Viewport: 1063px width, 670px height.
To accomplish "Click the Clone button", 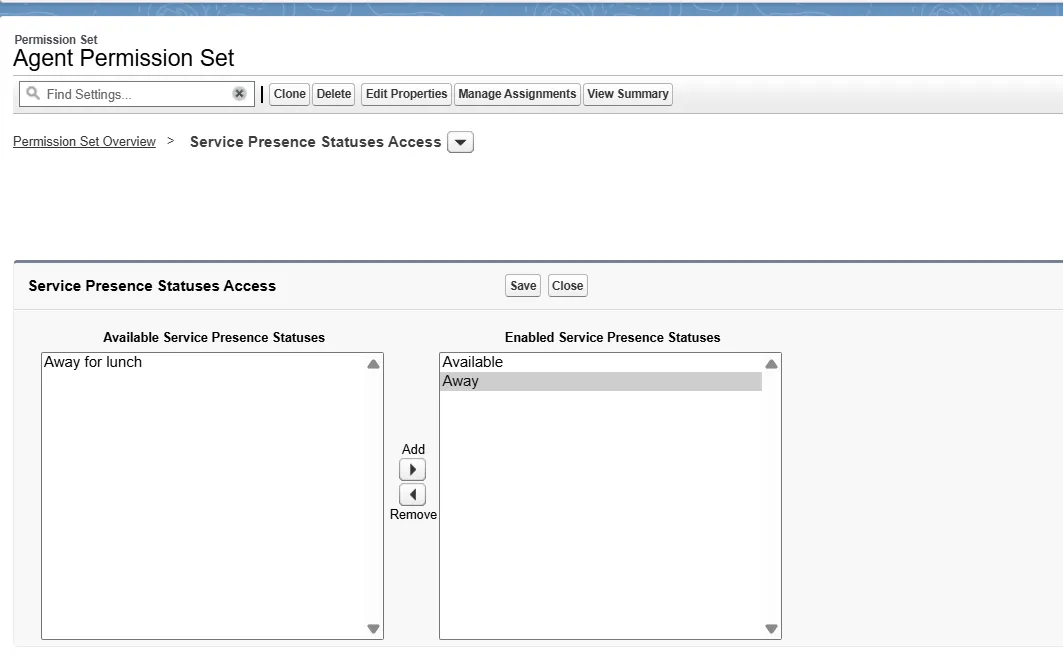I will point(289,94).
